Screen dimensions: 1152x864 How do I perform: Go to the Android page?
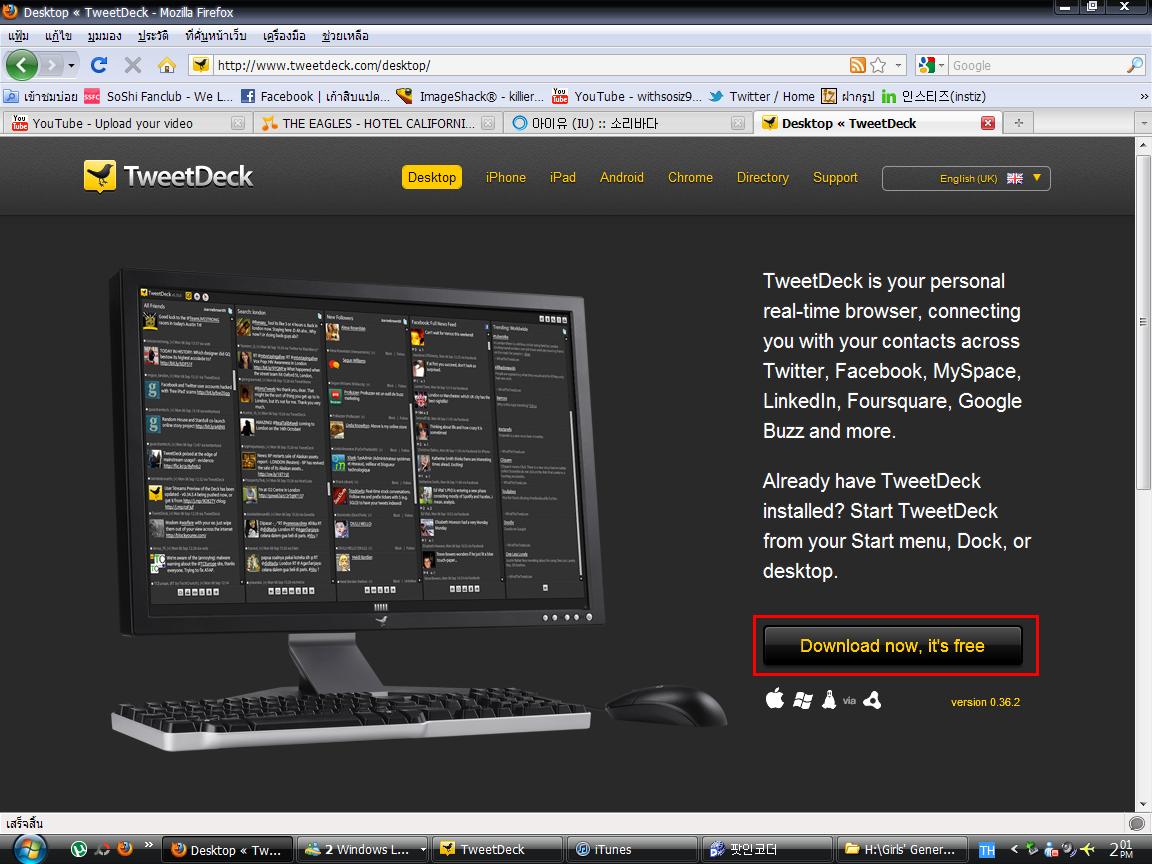(622, 177)
